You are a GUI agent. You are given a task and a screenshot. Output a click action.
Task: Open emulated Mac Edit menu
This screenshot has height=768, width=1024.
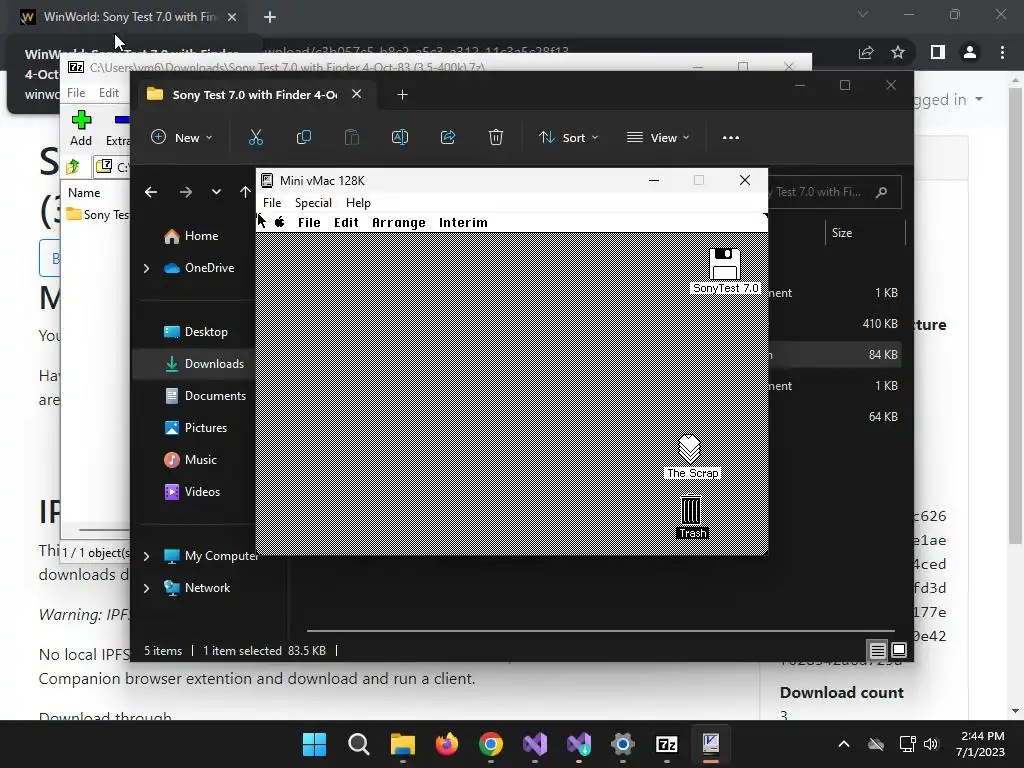(x=346, y=223)
